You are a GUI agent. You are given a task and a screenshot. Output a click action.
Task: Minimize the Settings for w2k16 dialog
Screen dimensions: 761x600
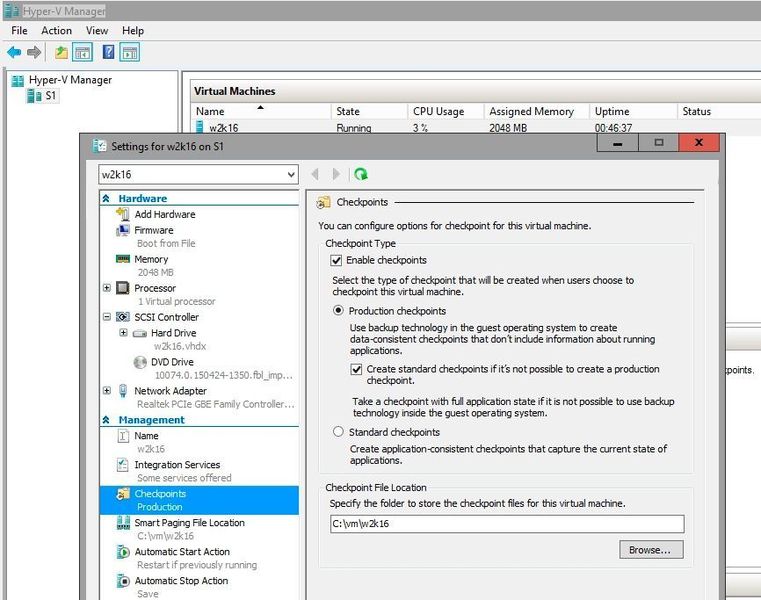[x=617, y=143]
